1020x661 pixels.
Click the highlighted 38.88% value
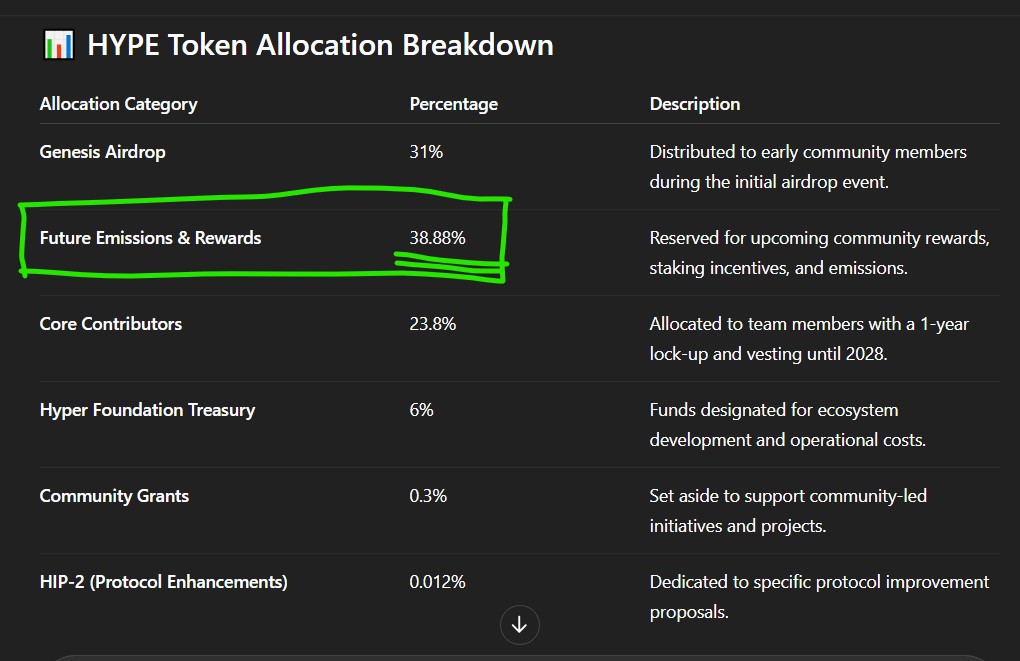point(437,237)
